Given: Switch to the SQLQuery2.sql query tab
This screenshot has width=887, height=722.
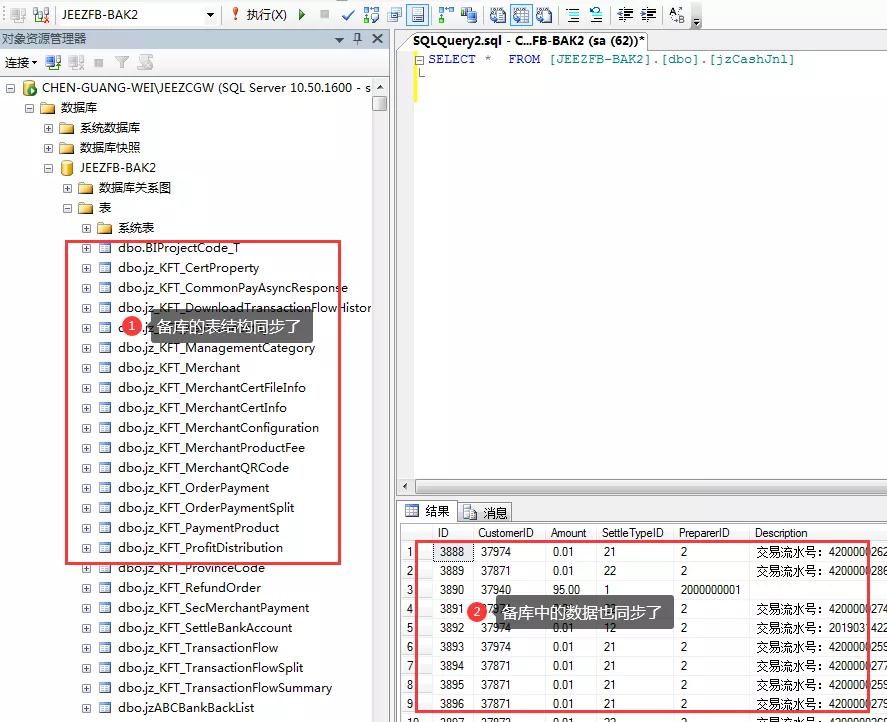Looking at the screenshot, I should pyautogui.click(x=528, y=41).
